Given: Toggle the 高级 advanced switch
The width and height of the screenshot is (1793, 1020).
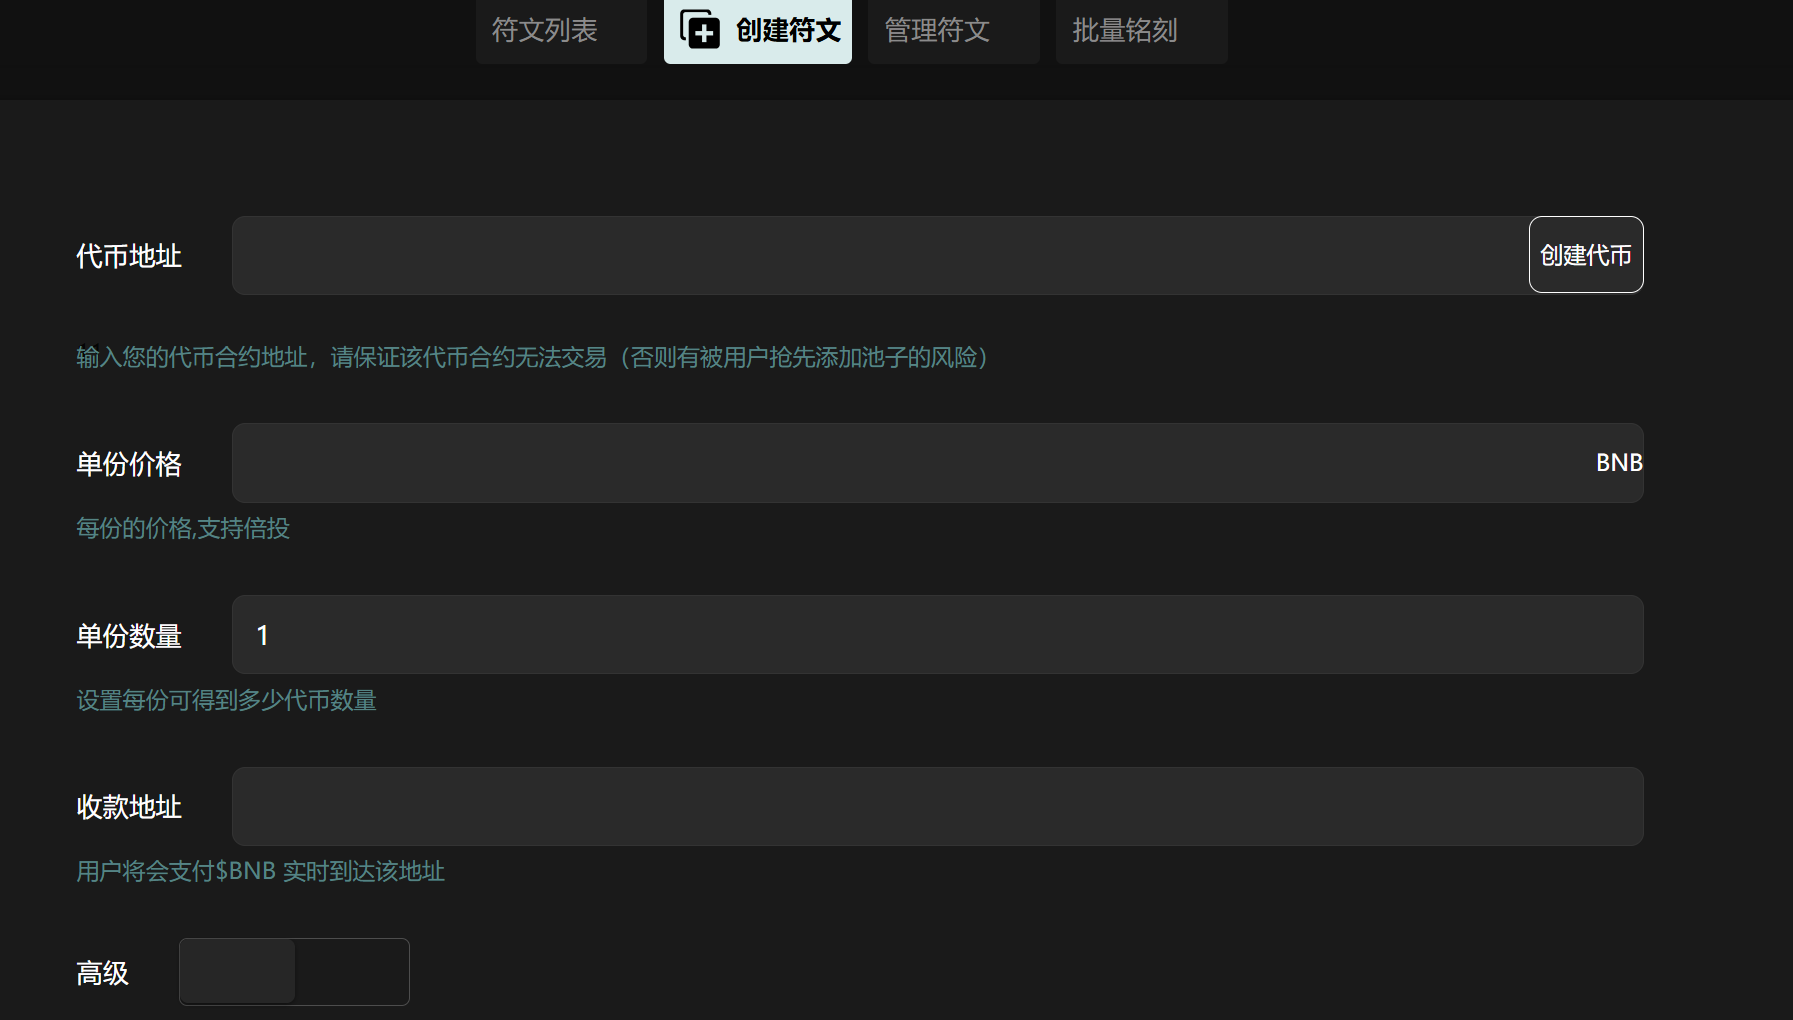Looking at the screenshot, I should coord(294,971).
